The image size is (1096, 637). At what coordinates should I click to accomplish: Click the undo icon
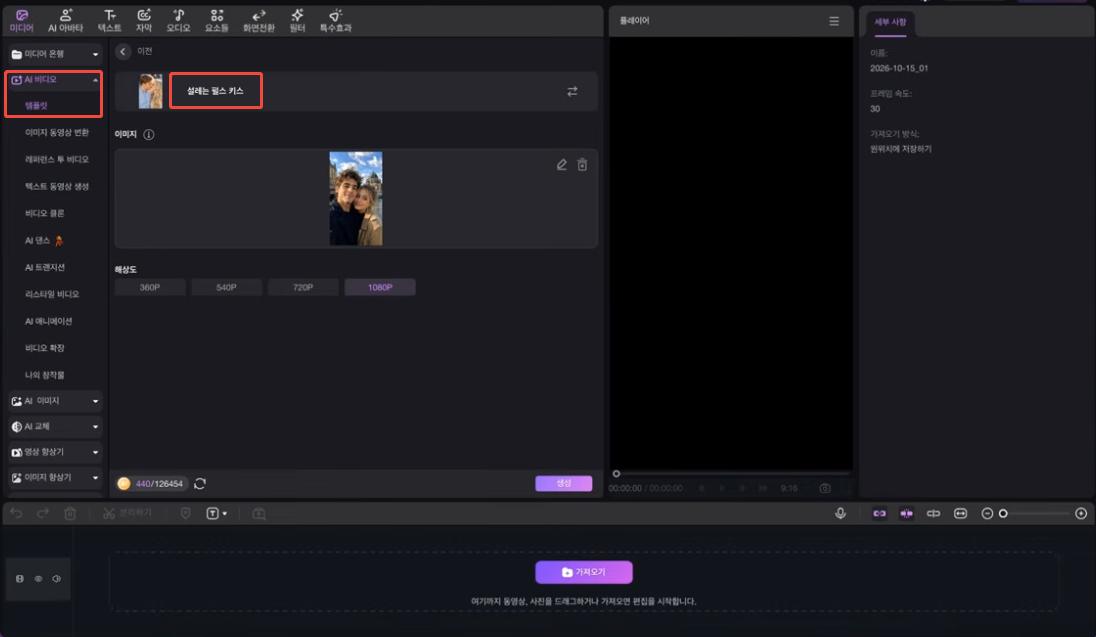click(16, 513)
